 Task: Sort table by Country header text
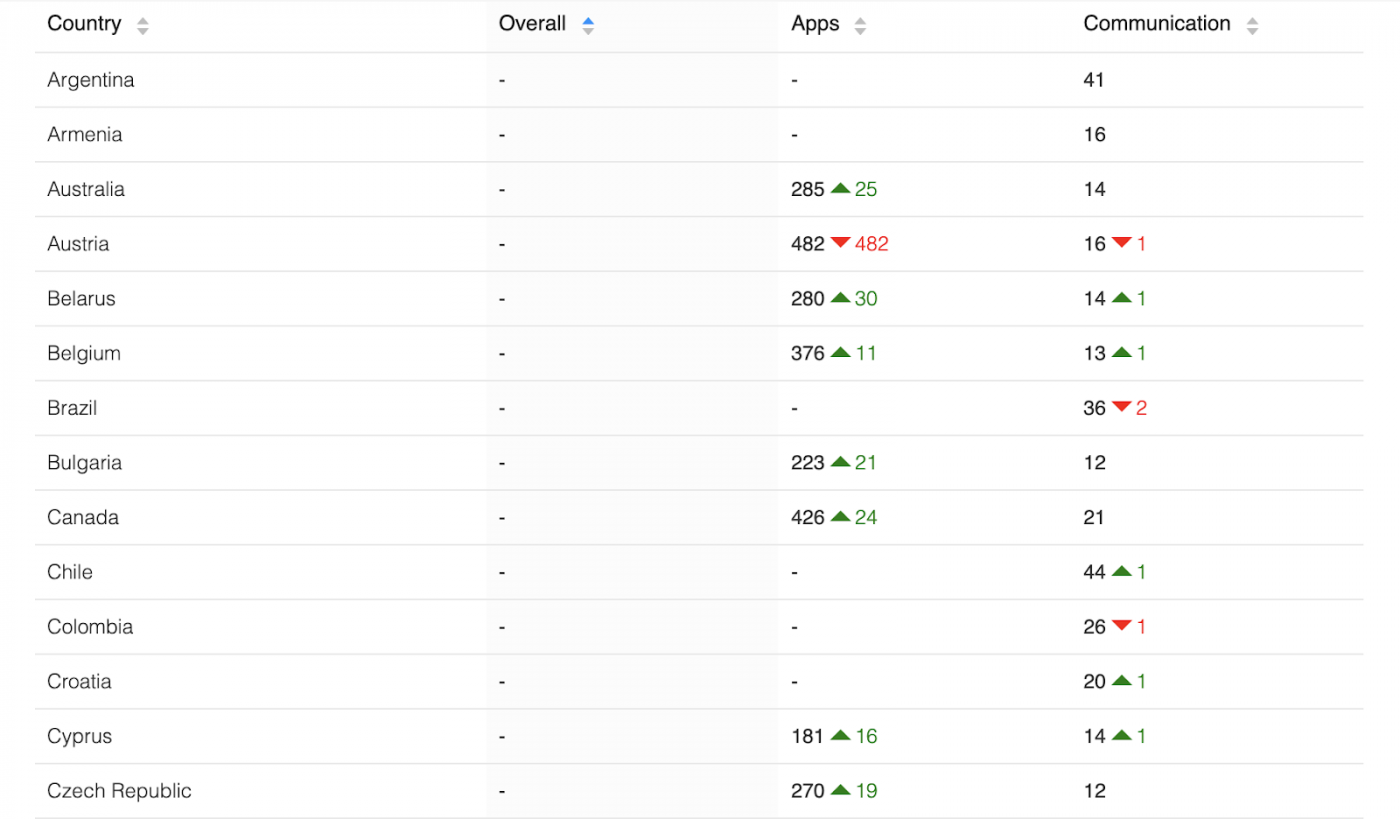coord(84,24)
